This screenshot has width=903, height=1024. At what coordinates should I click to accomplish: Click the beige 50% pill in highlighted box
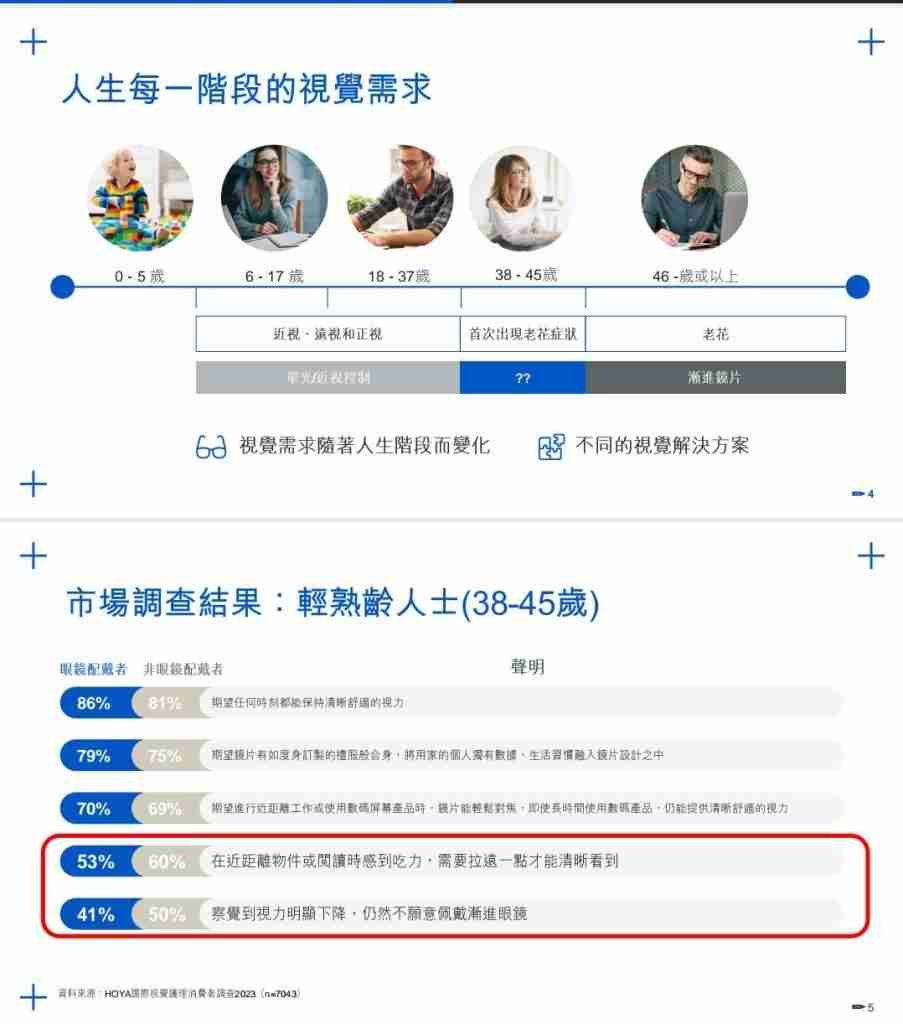point(167,914)
